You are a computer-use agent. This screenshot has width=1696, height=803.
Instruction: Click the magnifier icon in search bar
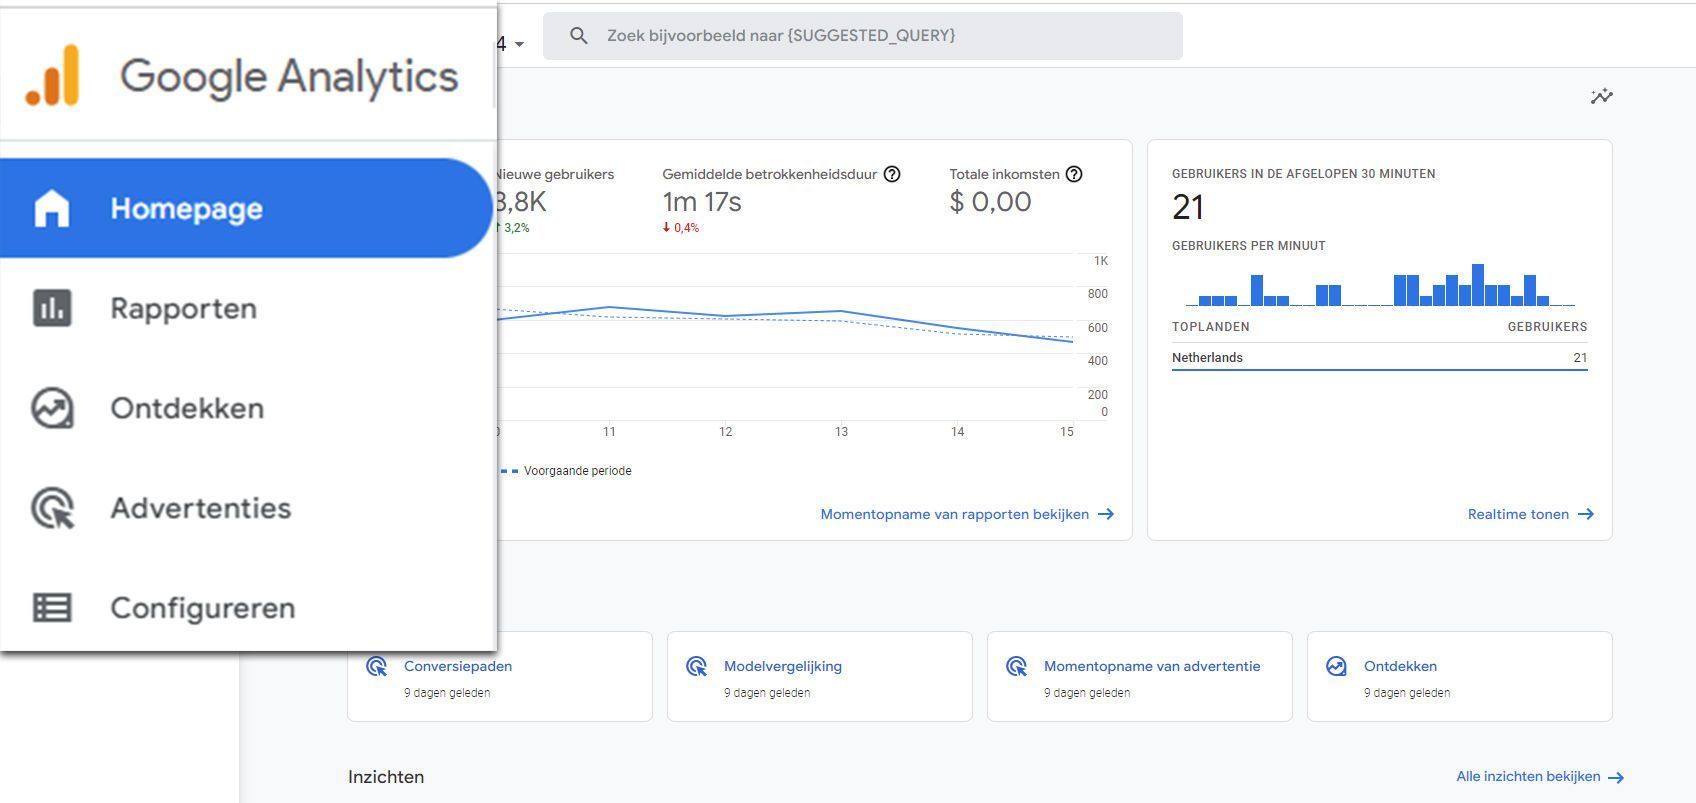[578, 36]
